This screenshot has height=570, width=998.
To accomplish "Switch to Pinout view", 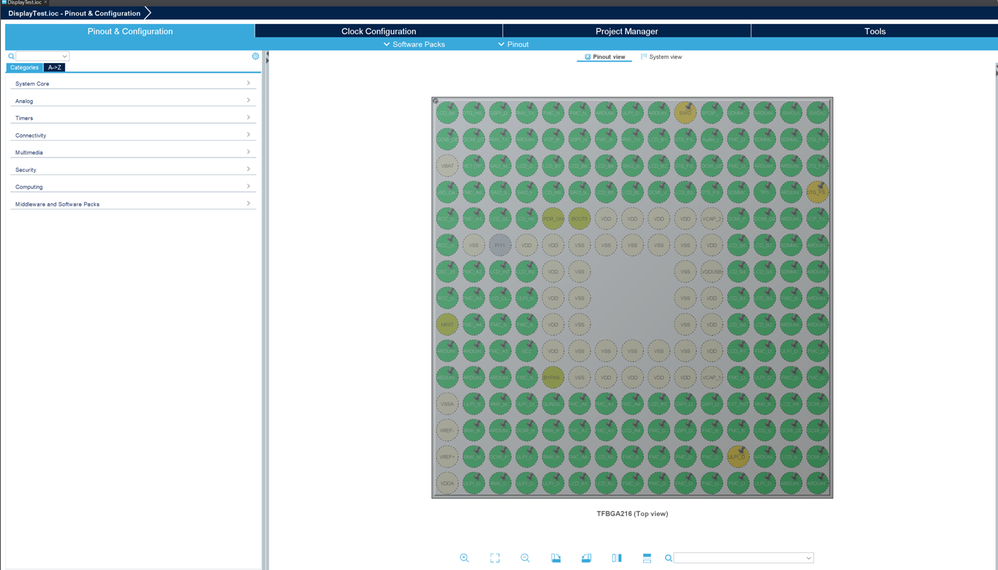I will 604,57.
